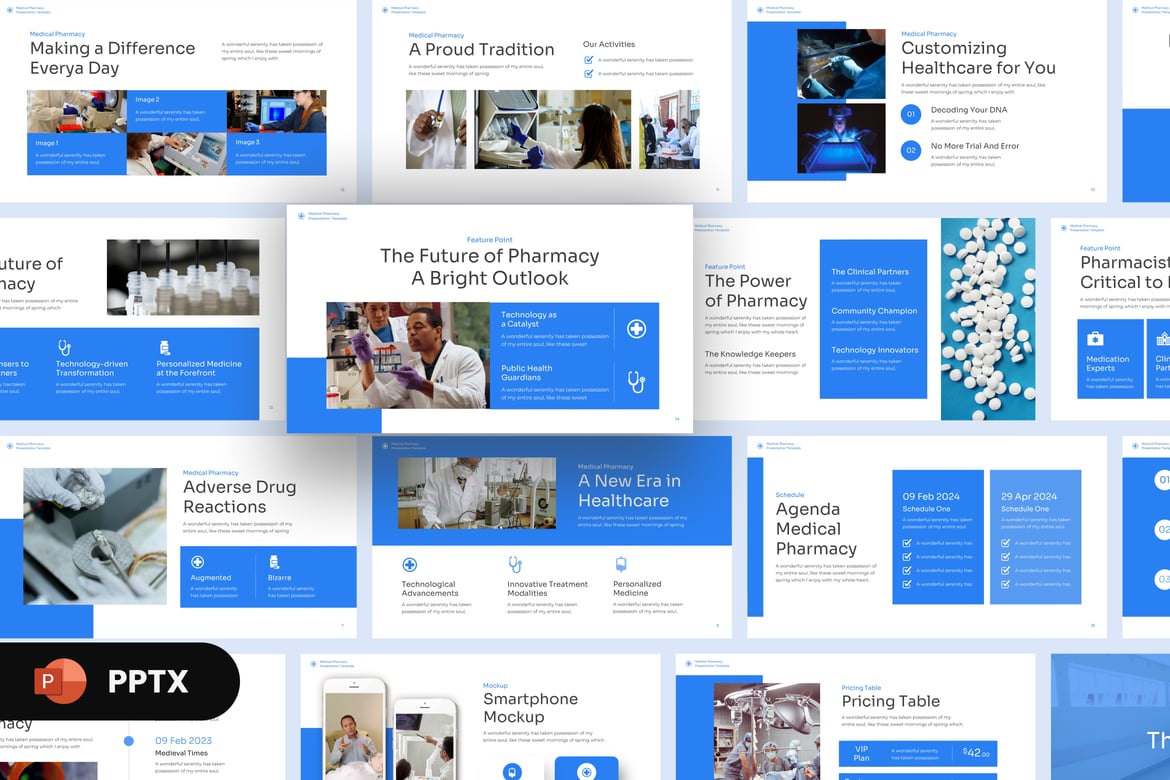1170x780 pixels.
Task: Select the blue timeline dot beside 09 Feb 2023
Action: pos(128,741)
